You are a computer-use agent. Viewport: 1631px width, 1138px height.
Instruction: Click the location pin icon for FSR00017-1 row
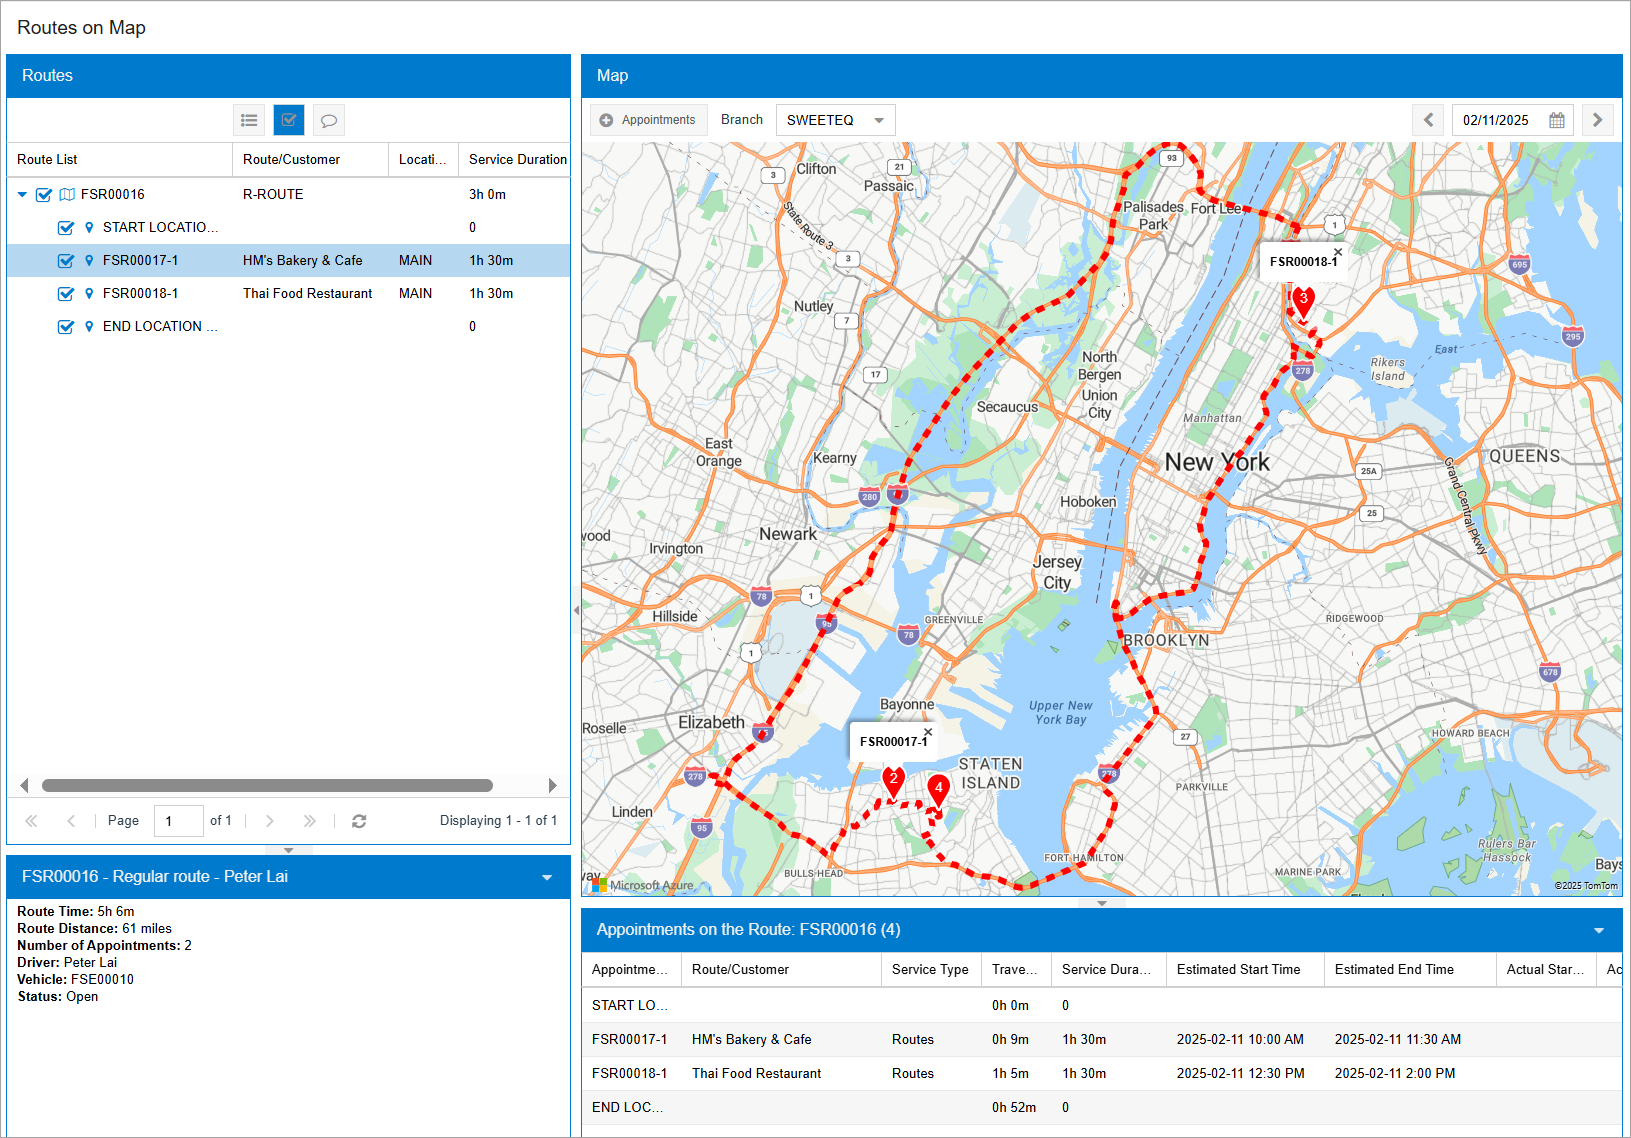click(89, 260)
